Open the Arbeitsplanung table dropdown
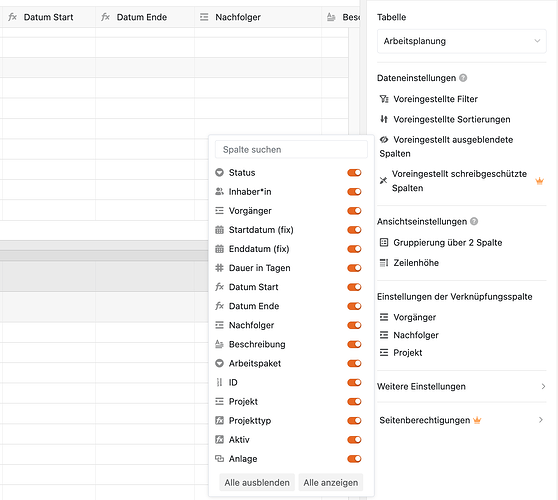This screenshot has width=558, height=500. (462, 41)
